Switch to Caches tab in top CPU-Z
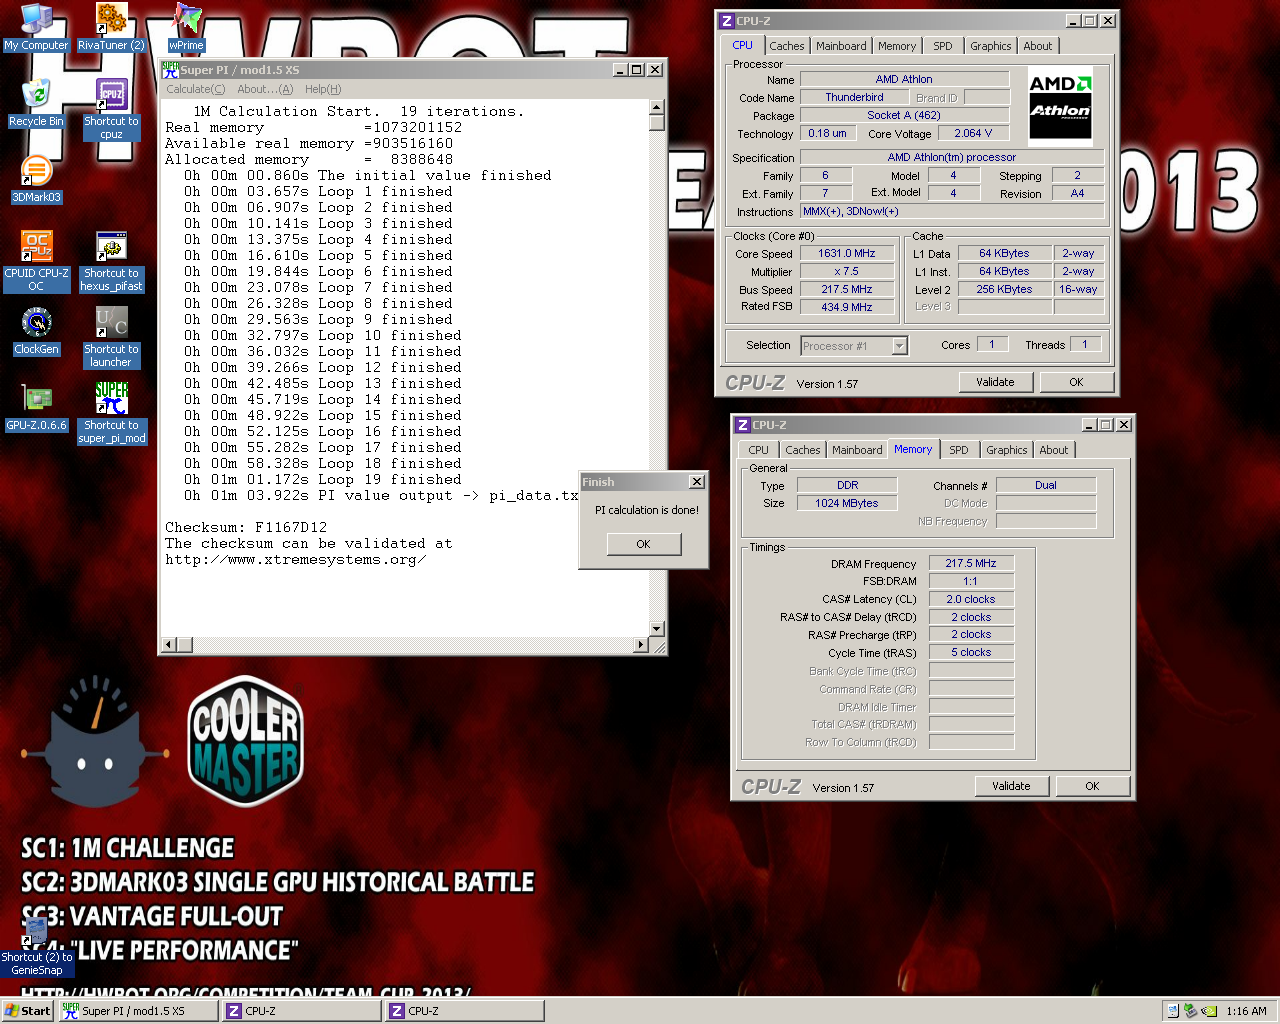 [787, 46]
